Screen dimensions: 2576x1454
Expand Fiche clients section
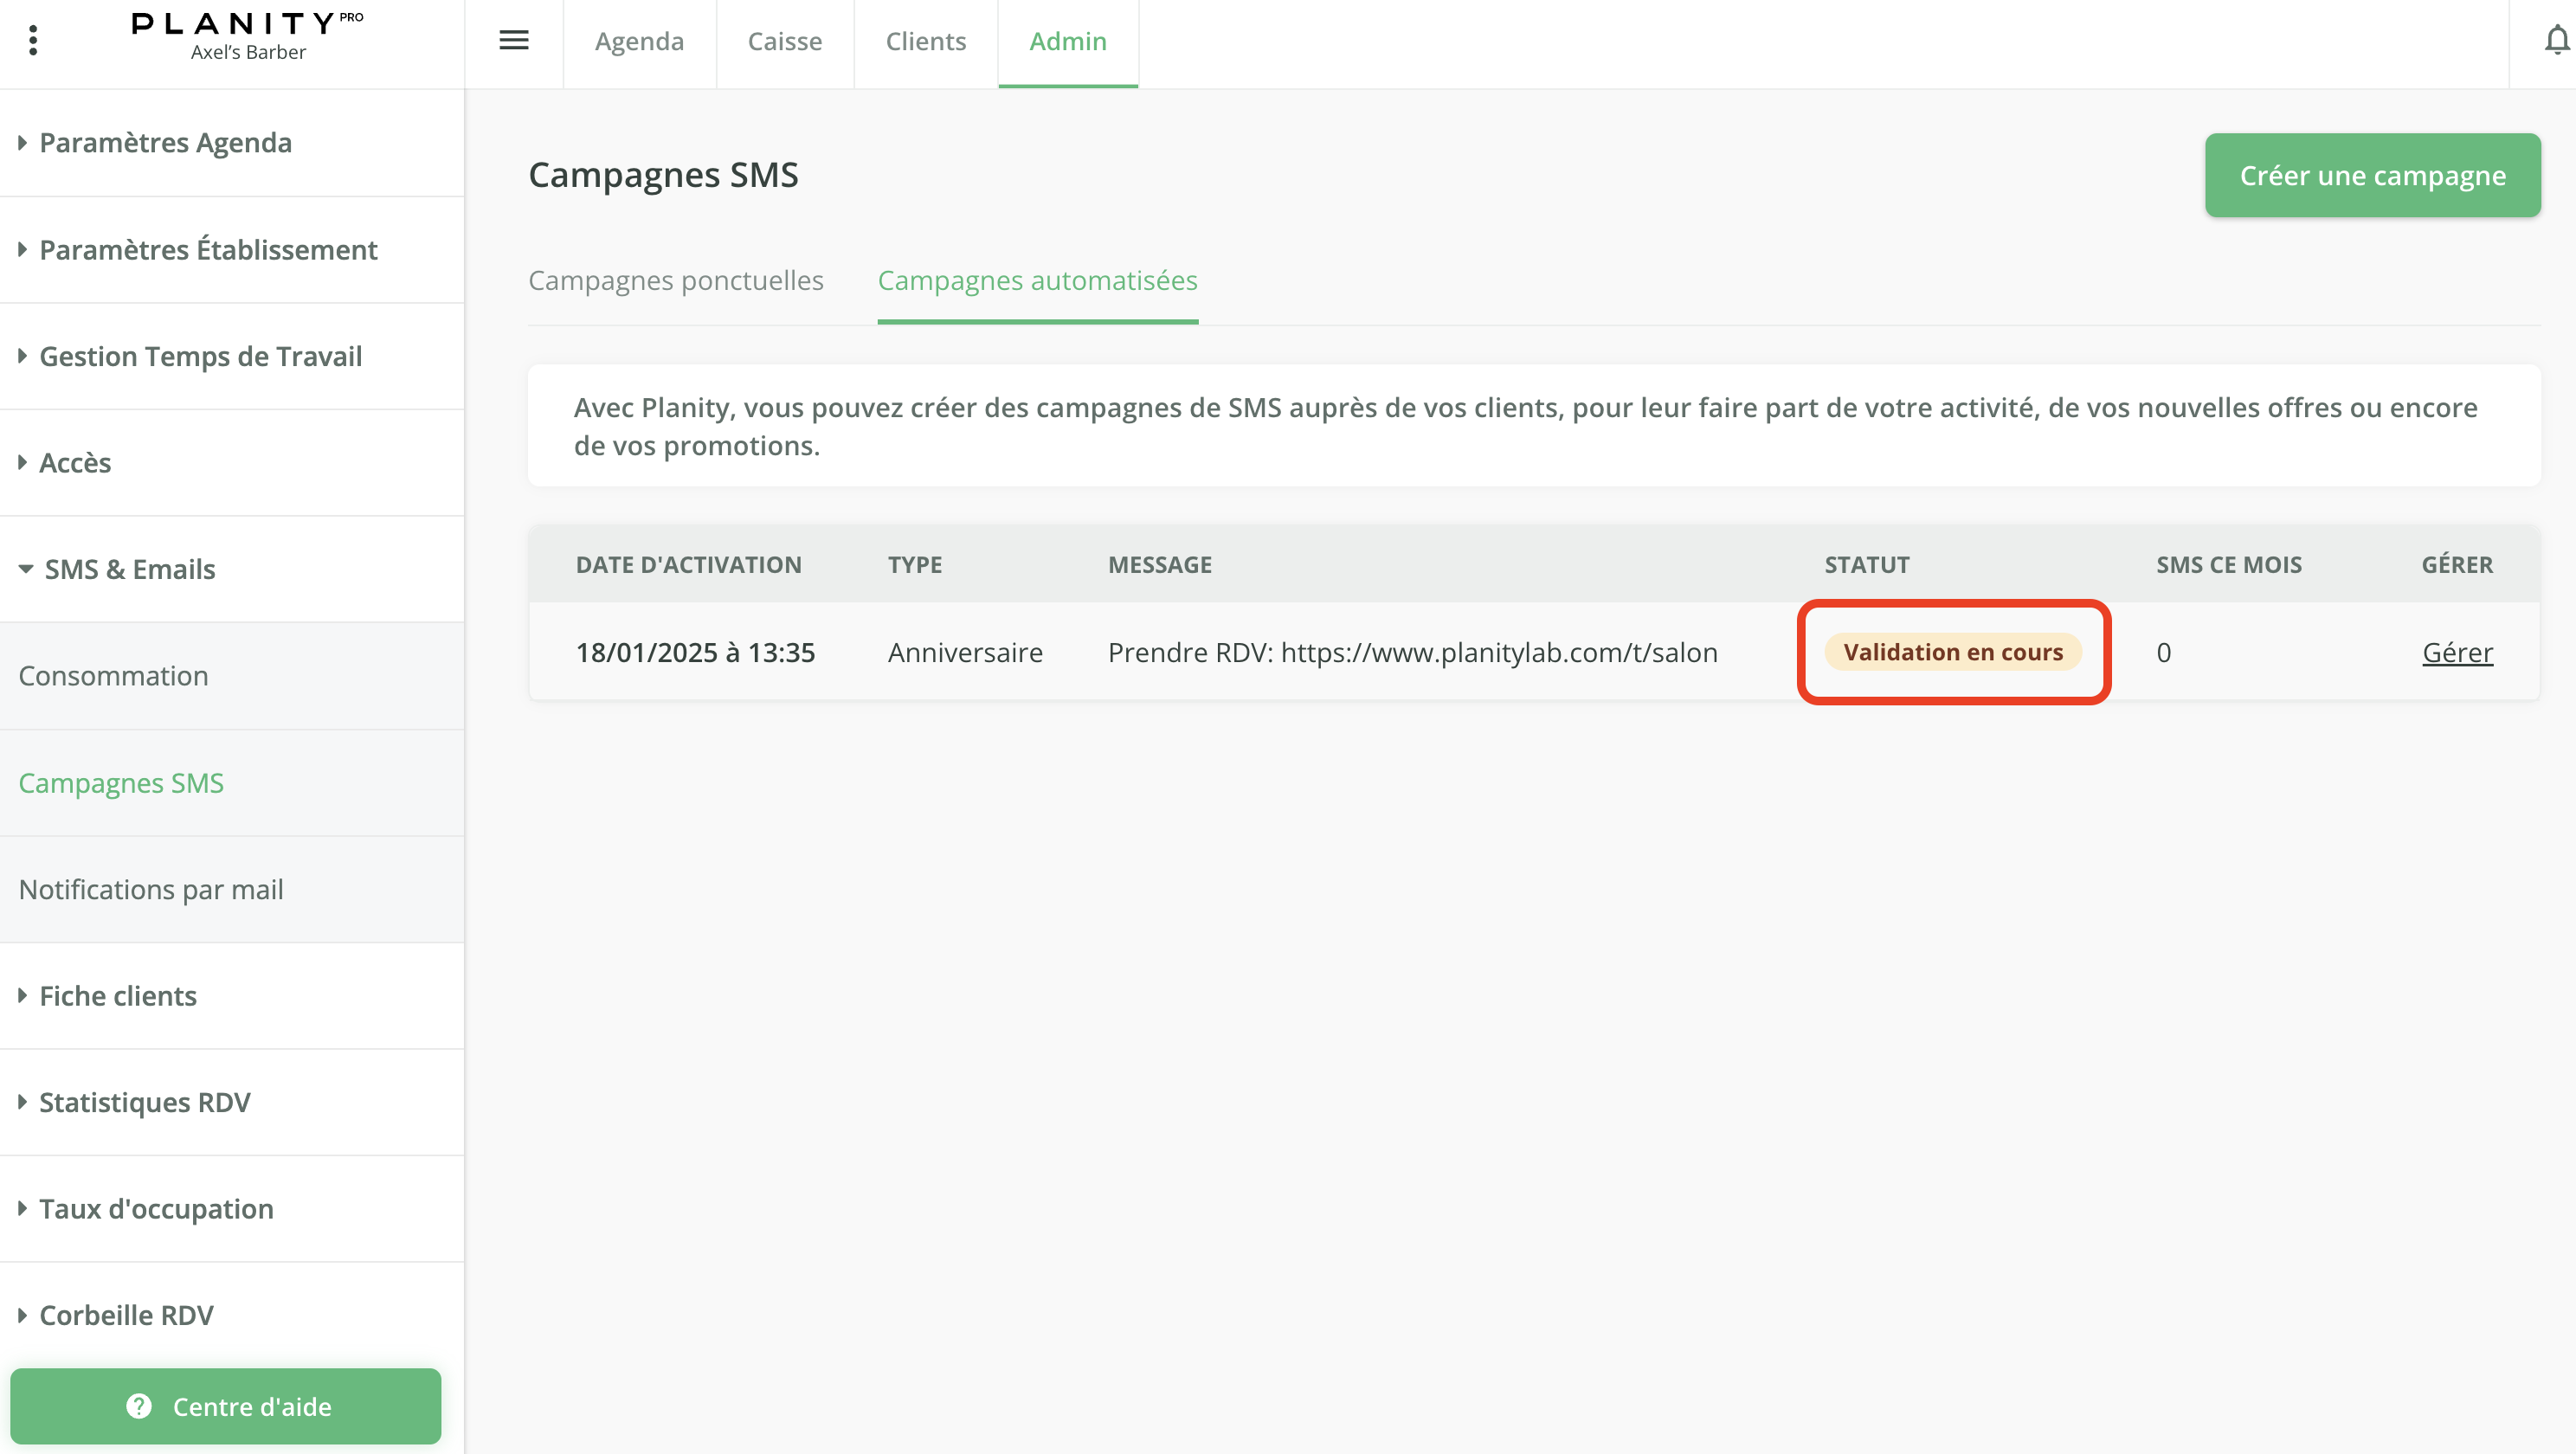(x=117, y=996)
